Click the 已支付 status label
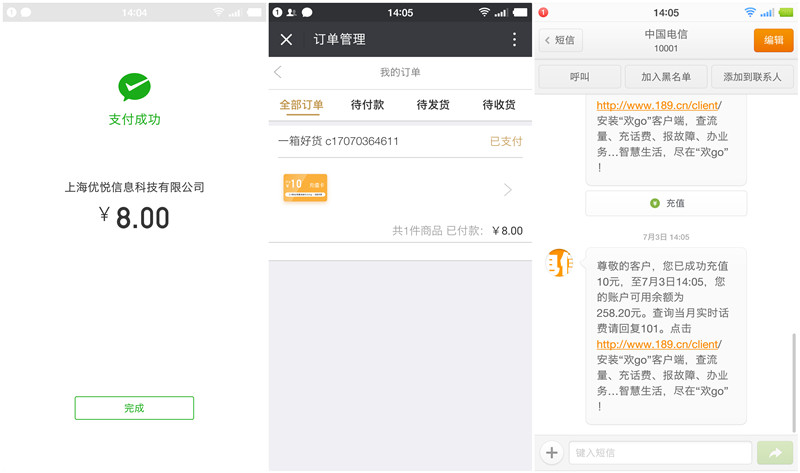The width and height of the screenshot is (800, 473). [506, 141]
